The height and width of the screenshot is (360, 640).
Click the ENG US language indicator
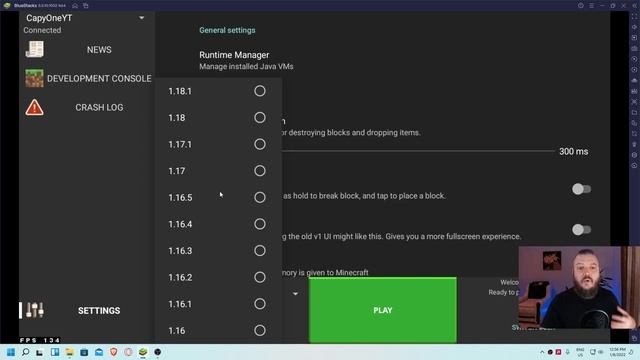tap(580, 352)
